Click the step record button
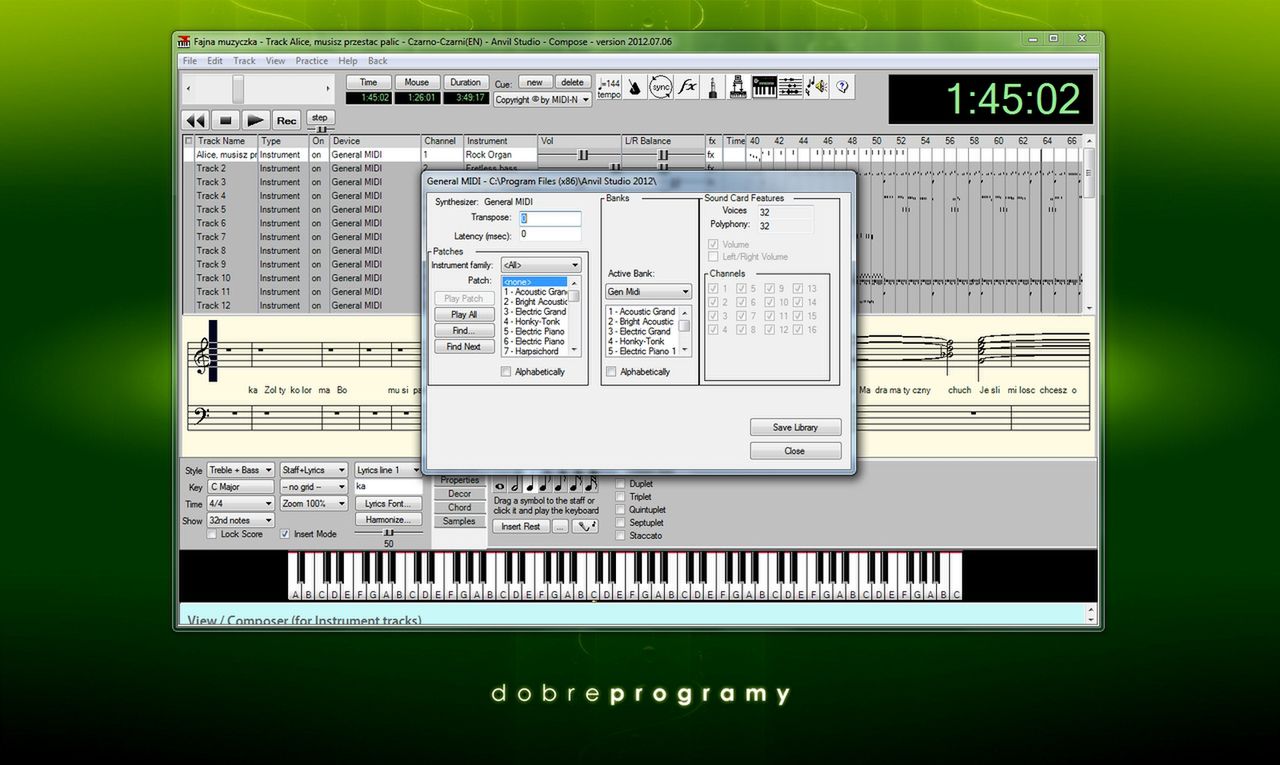 (x=319, y=117)
